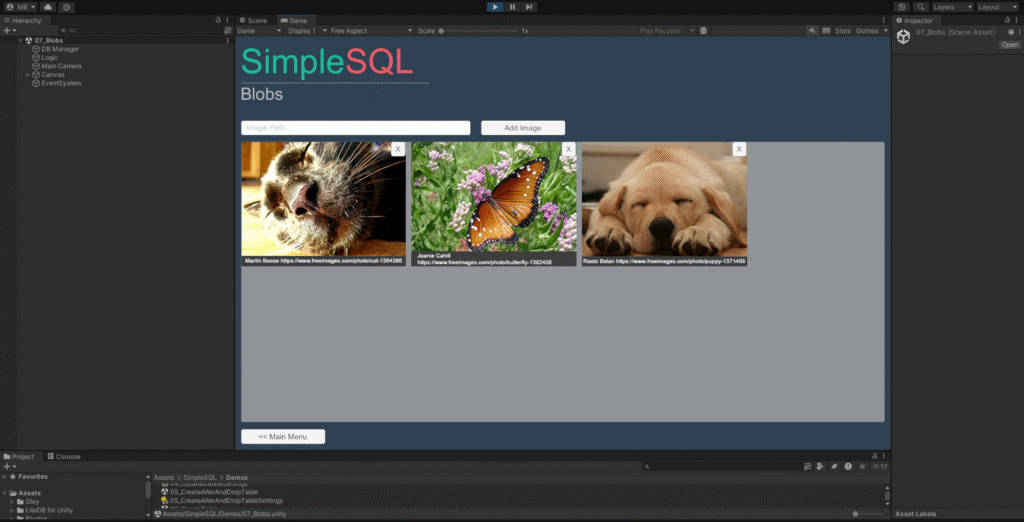Select Logic object in Hierarchy
1024x522 pixels.
(x=45, y=57)
